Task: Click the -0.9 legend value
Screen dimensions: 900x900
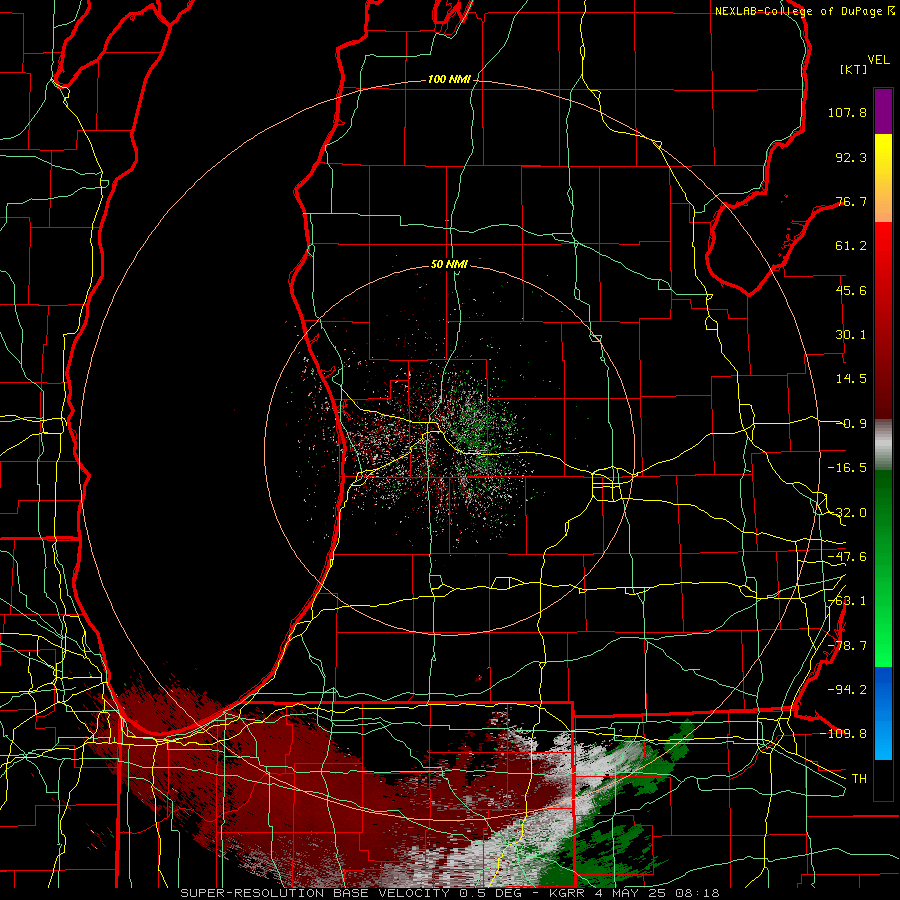Action: click(851, 424)
